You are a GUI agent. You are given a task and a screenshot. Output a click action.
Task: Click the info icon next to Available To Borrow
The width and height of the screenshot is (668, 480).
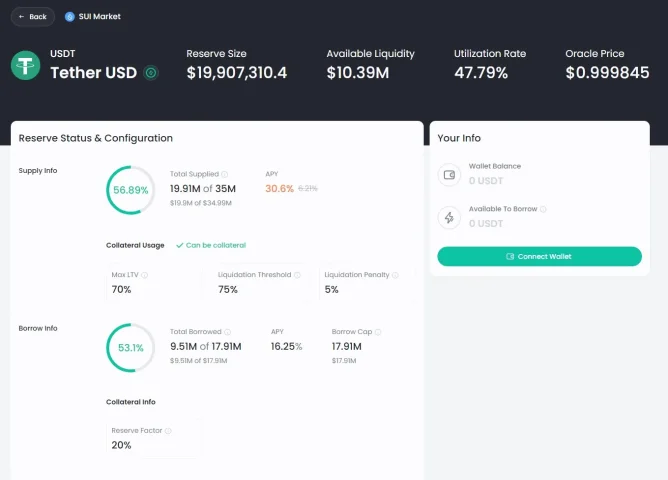pyautogui.click(x=543, y=209)
